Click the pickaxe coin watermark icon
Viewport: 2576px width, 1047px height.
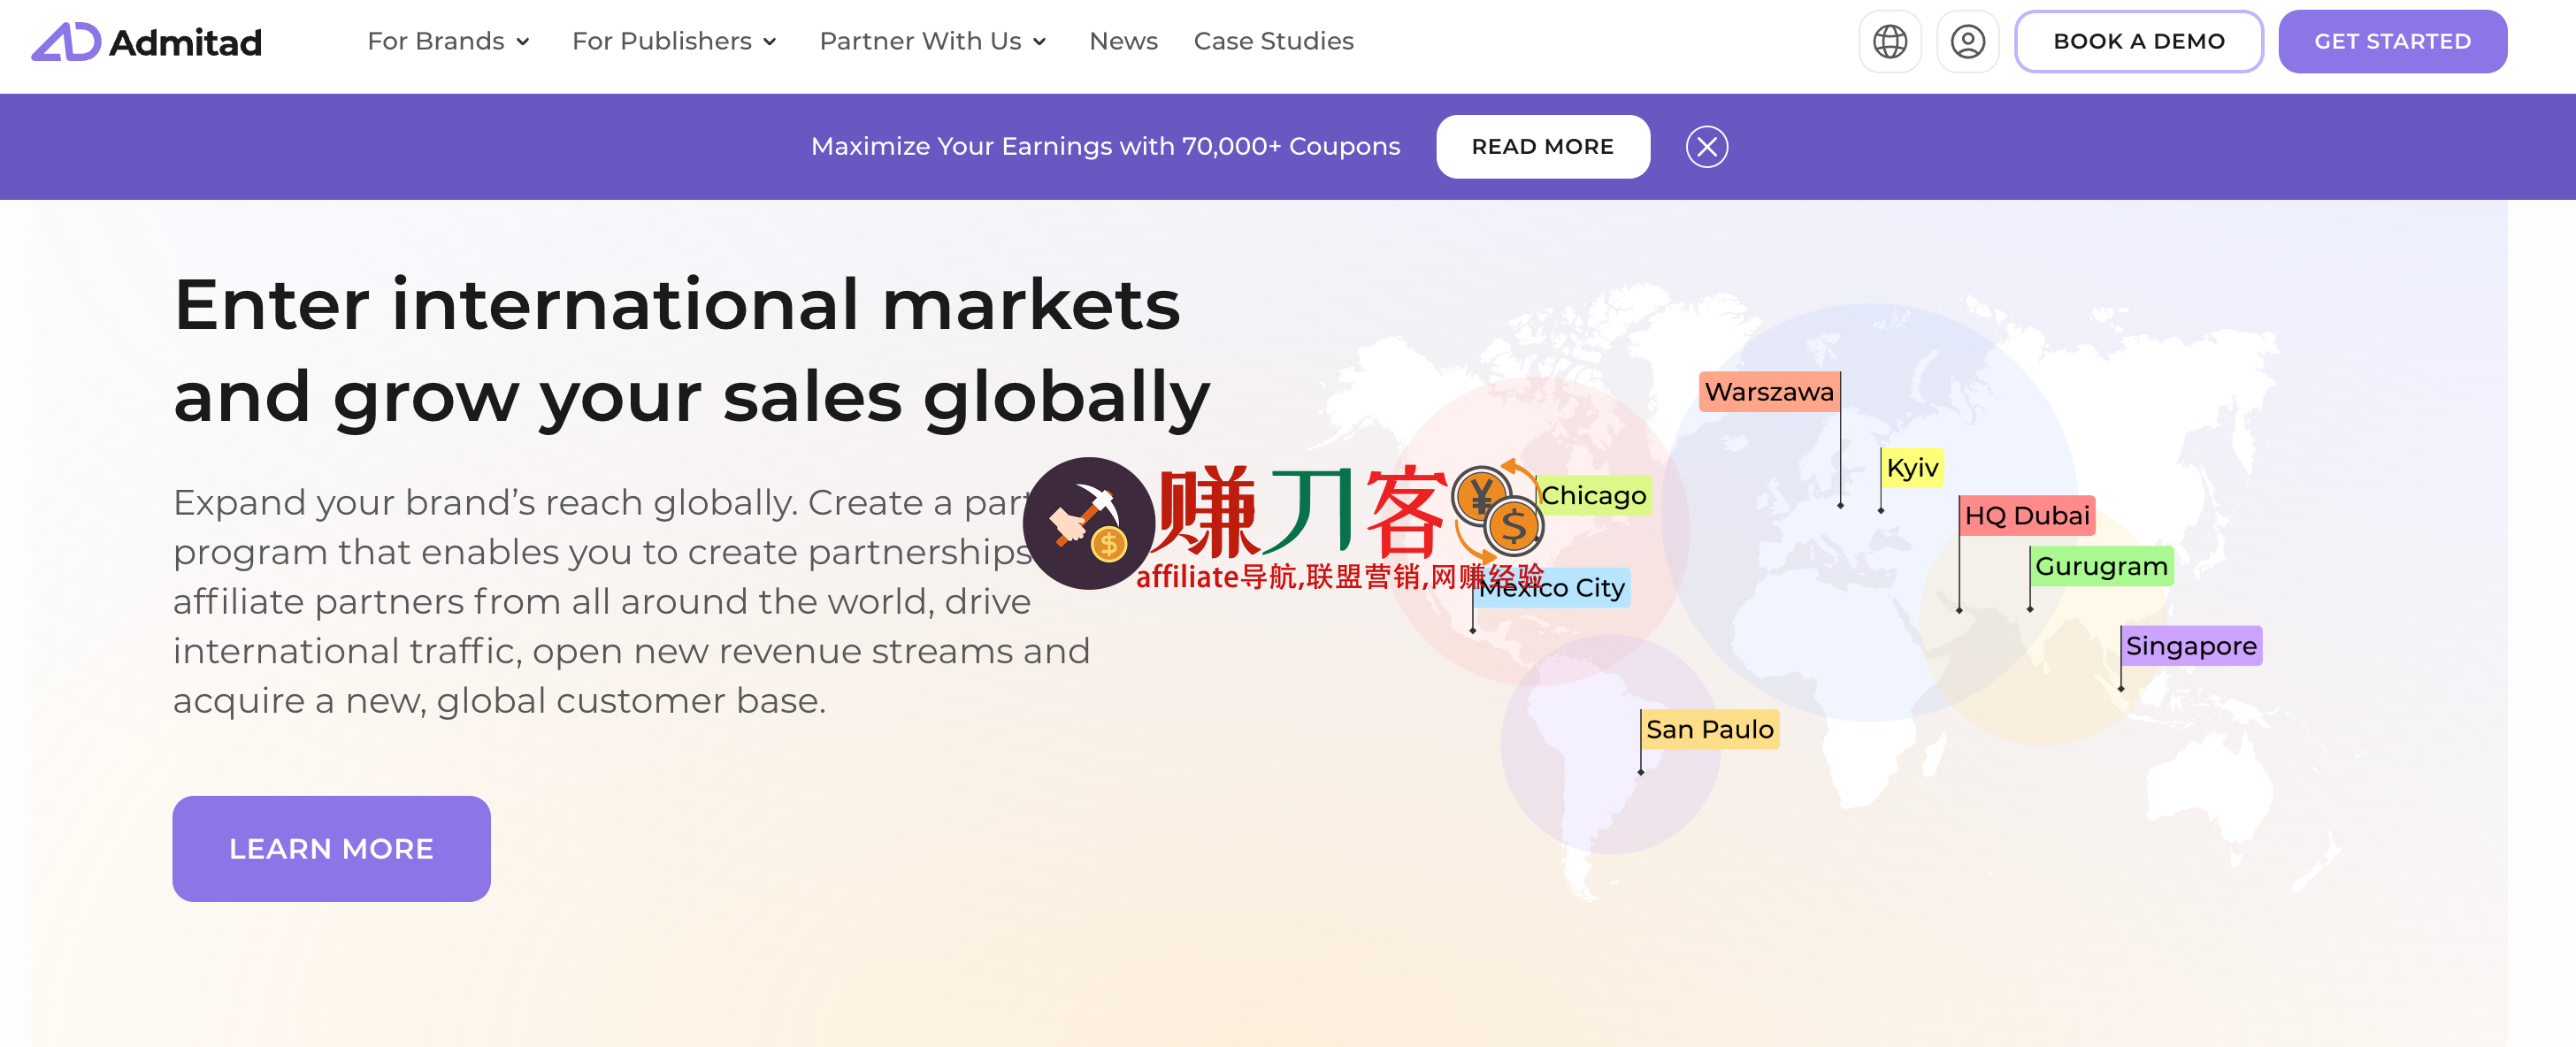point(1088,523)
